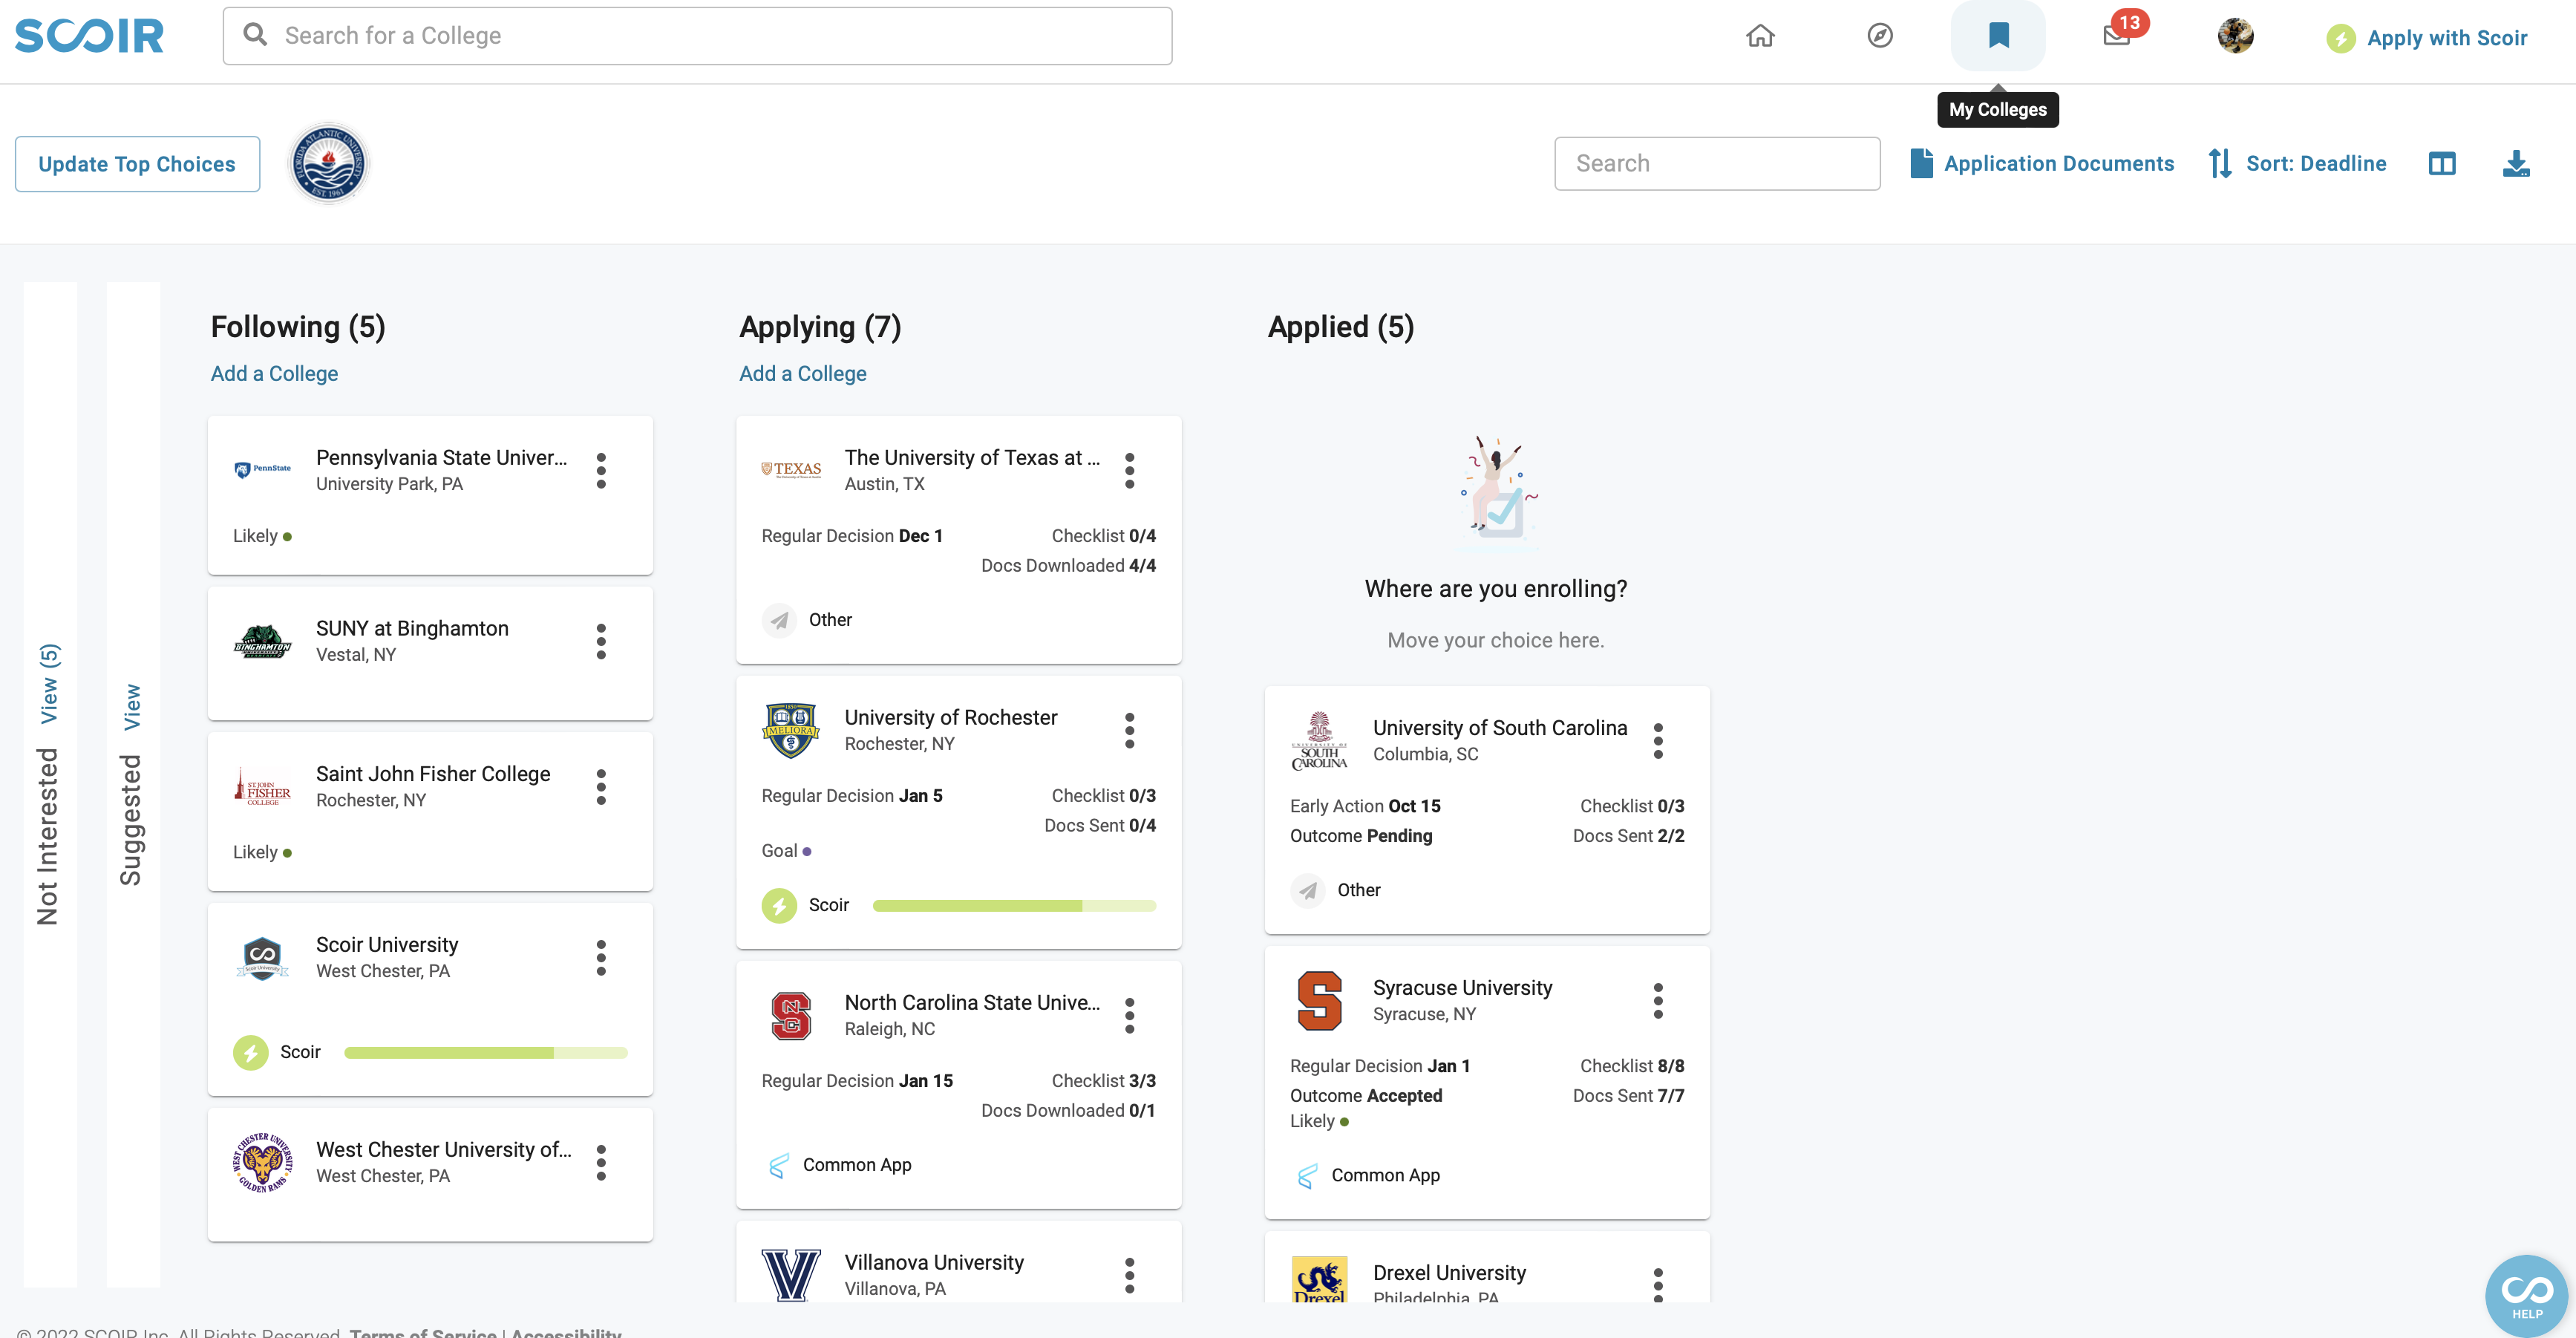Open options menu for Scoir University

pyautogui.click(x=601, y=958)
